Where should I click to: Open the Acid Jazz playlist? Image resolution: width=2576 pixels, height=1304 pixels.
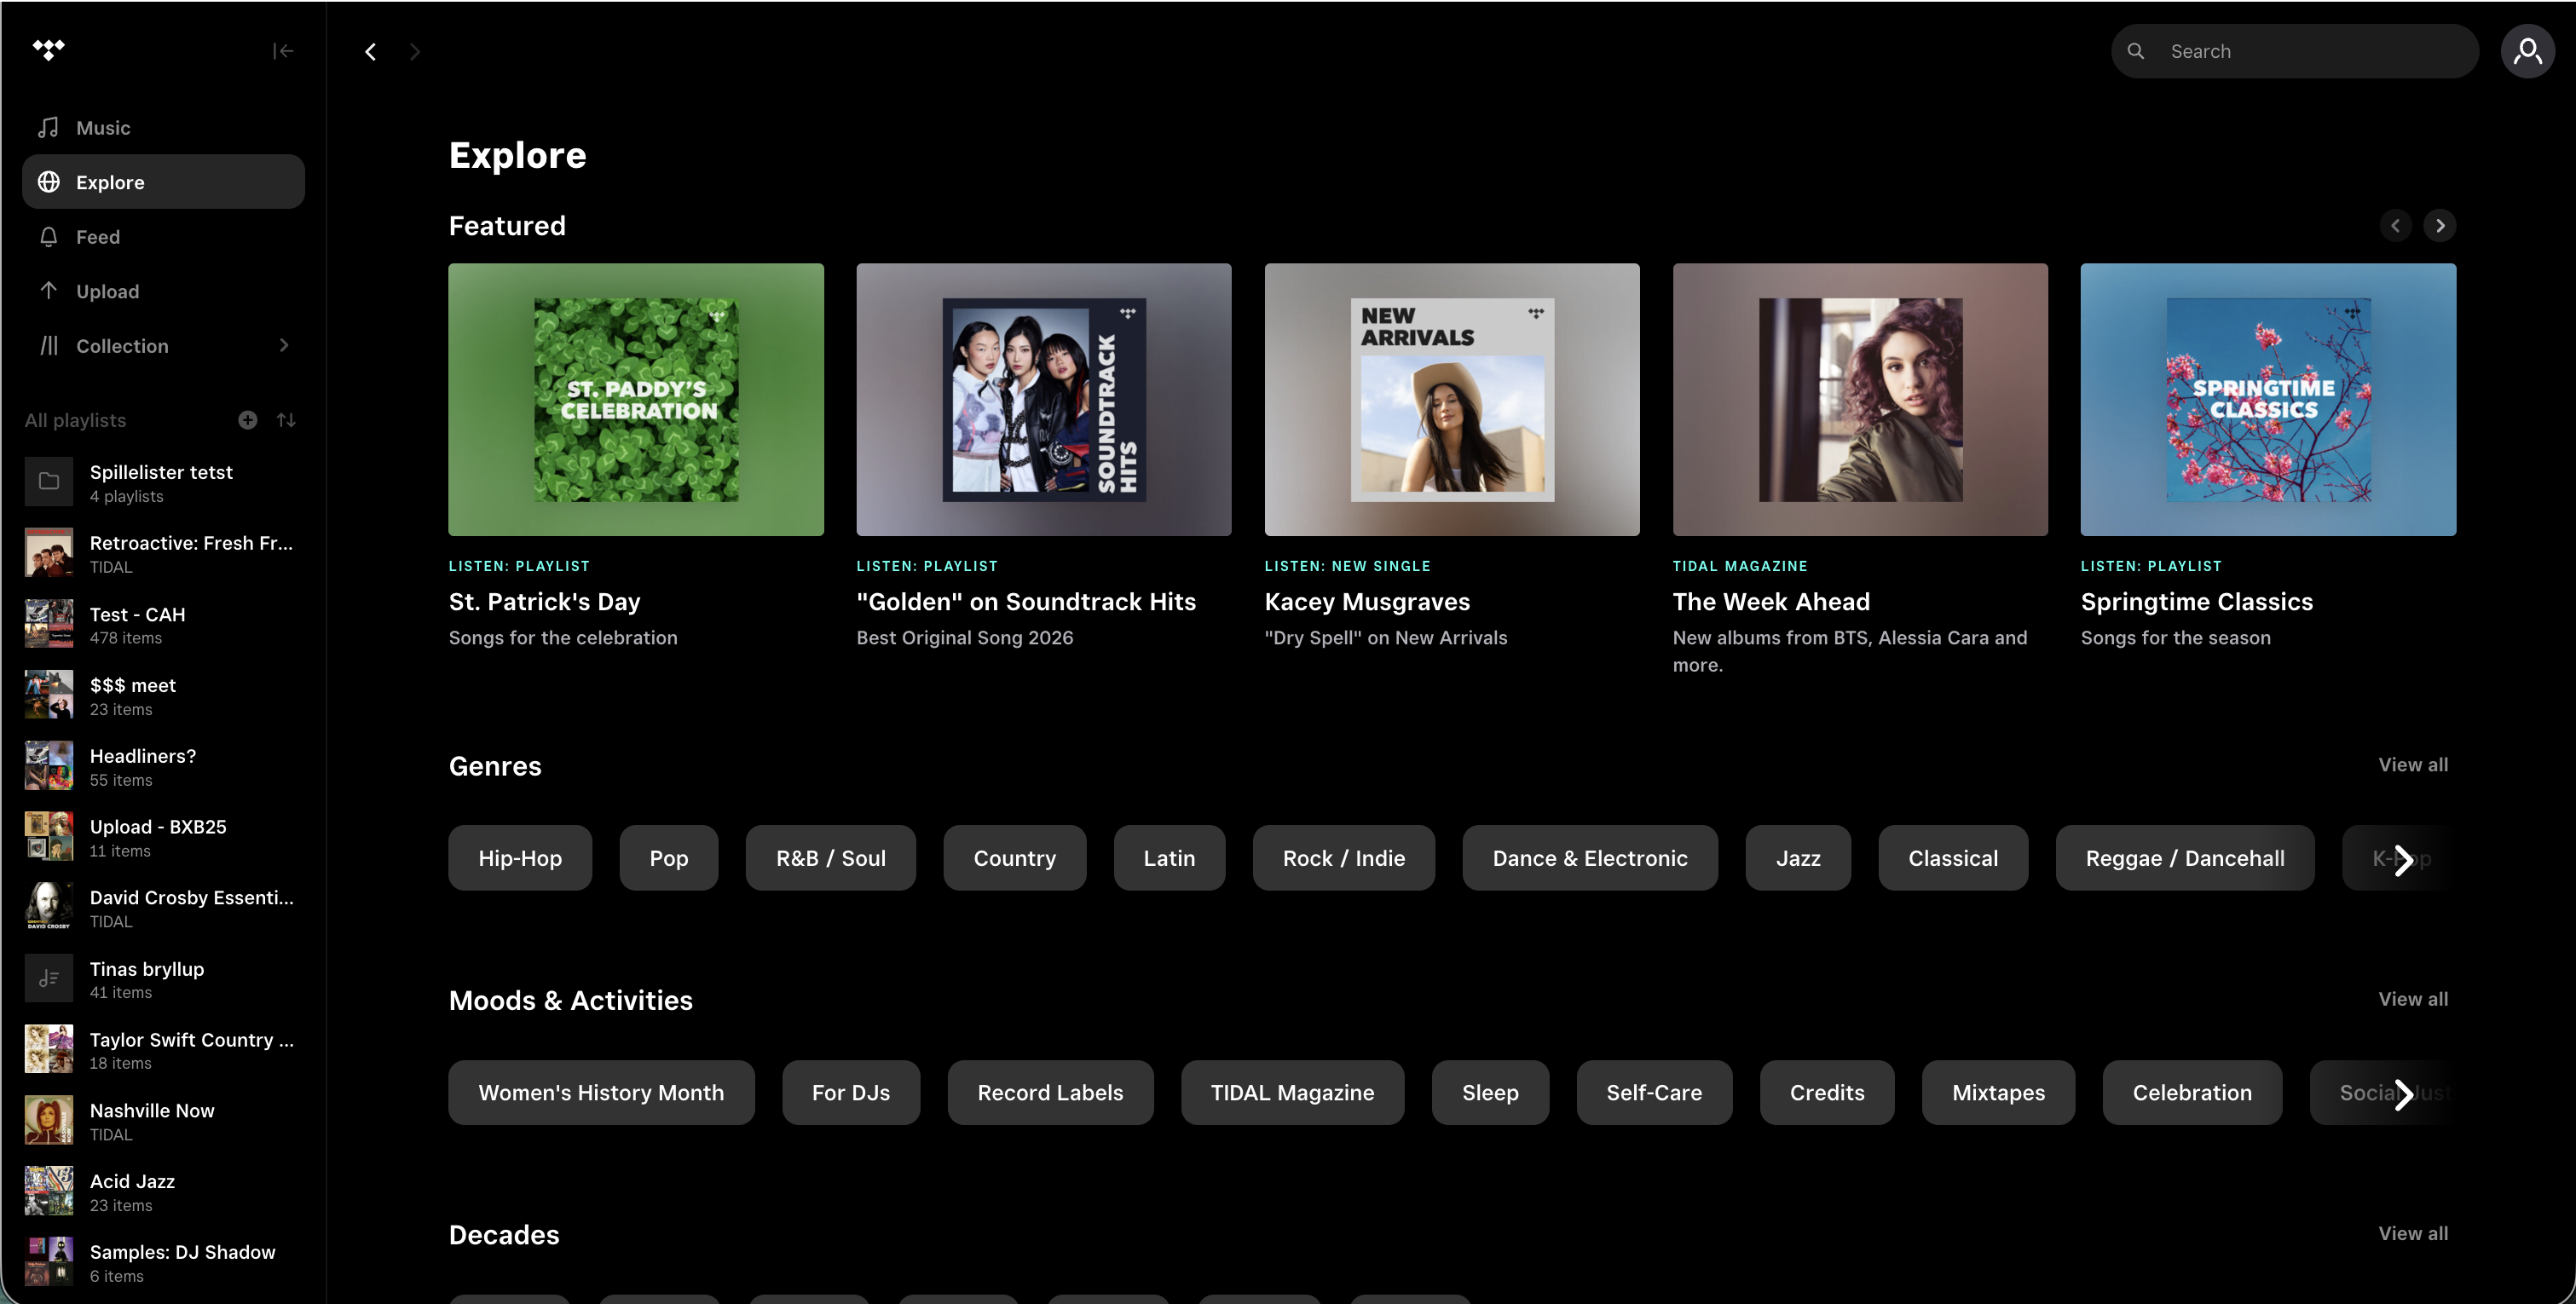(163, 1192)
